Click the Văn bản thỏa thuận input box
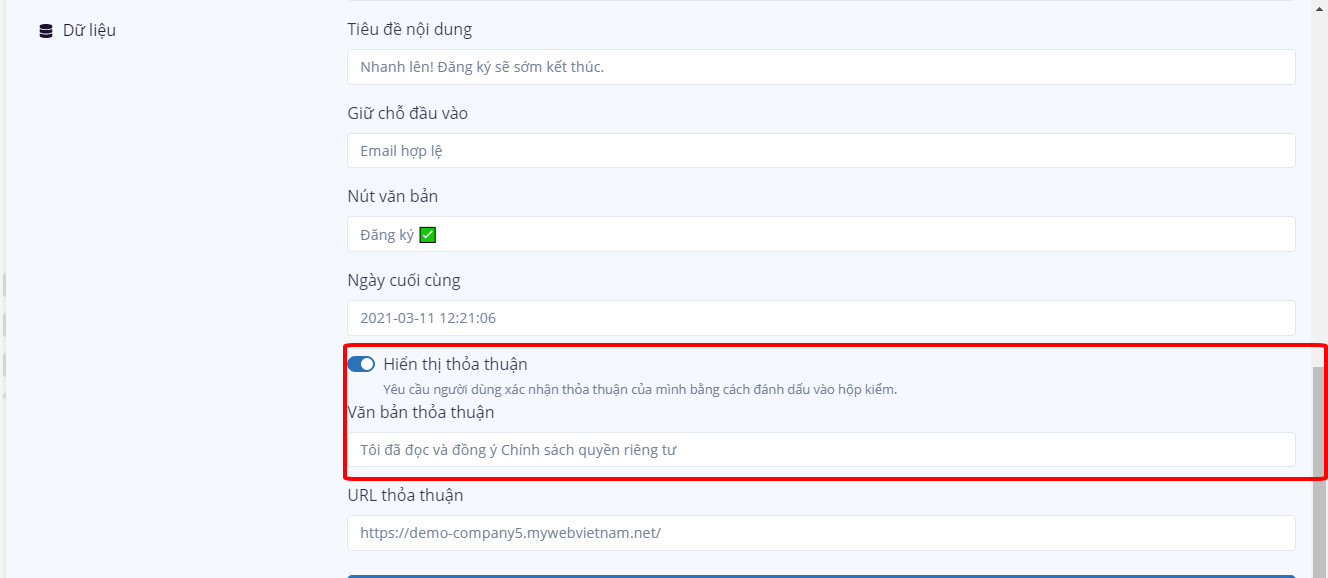Viewport: 1328px width, 578px height. click(821, 449)
